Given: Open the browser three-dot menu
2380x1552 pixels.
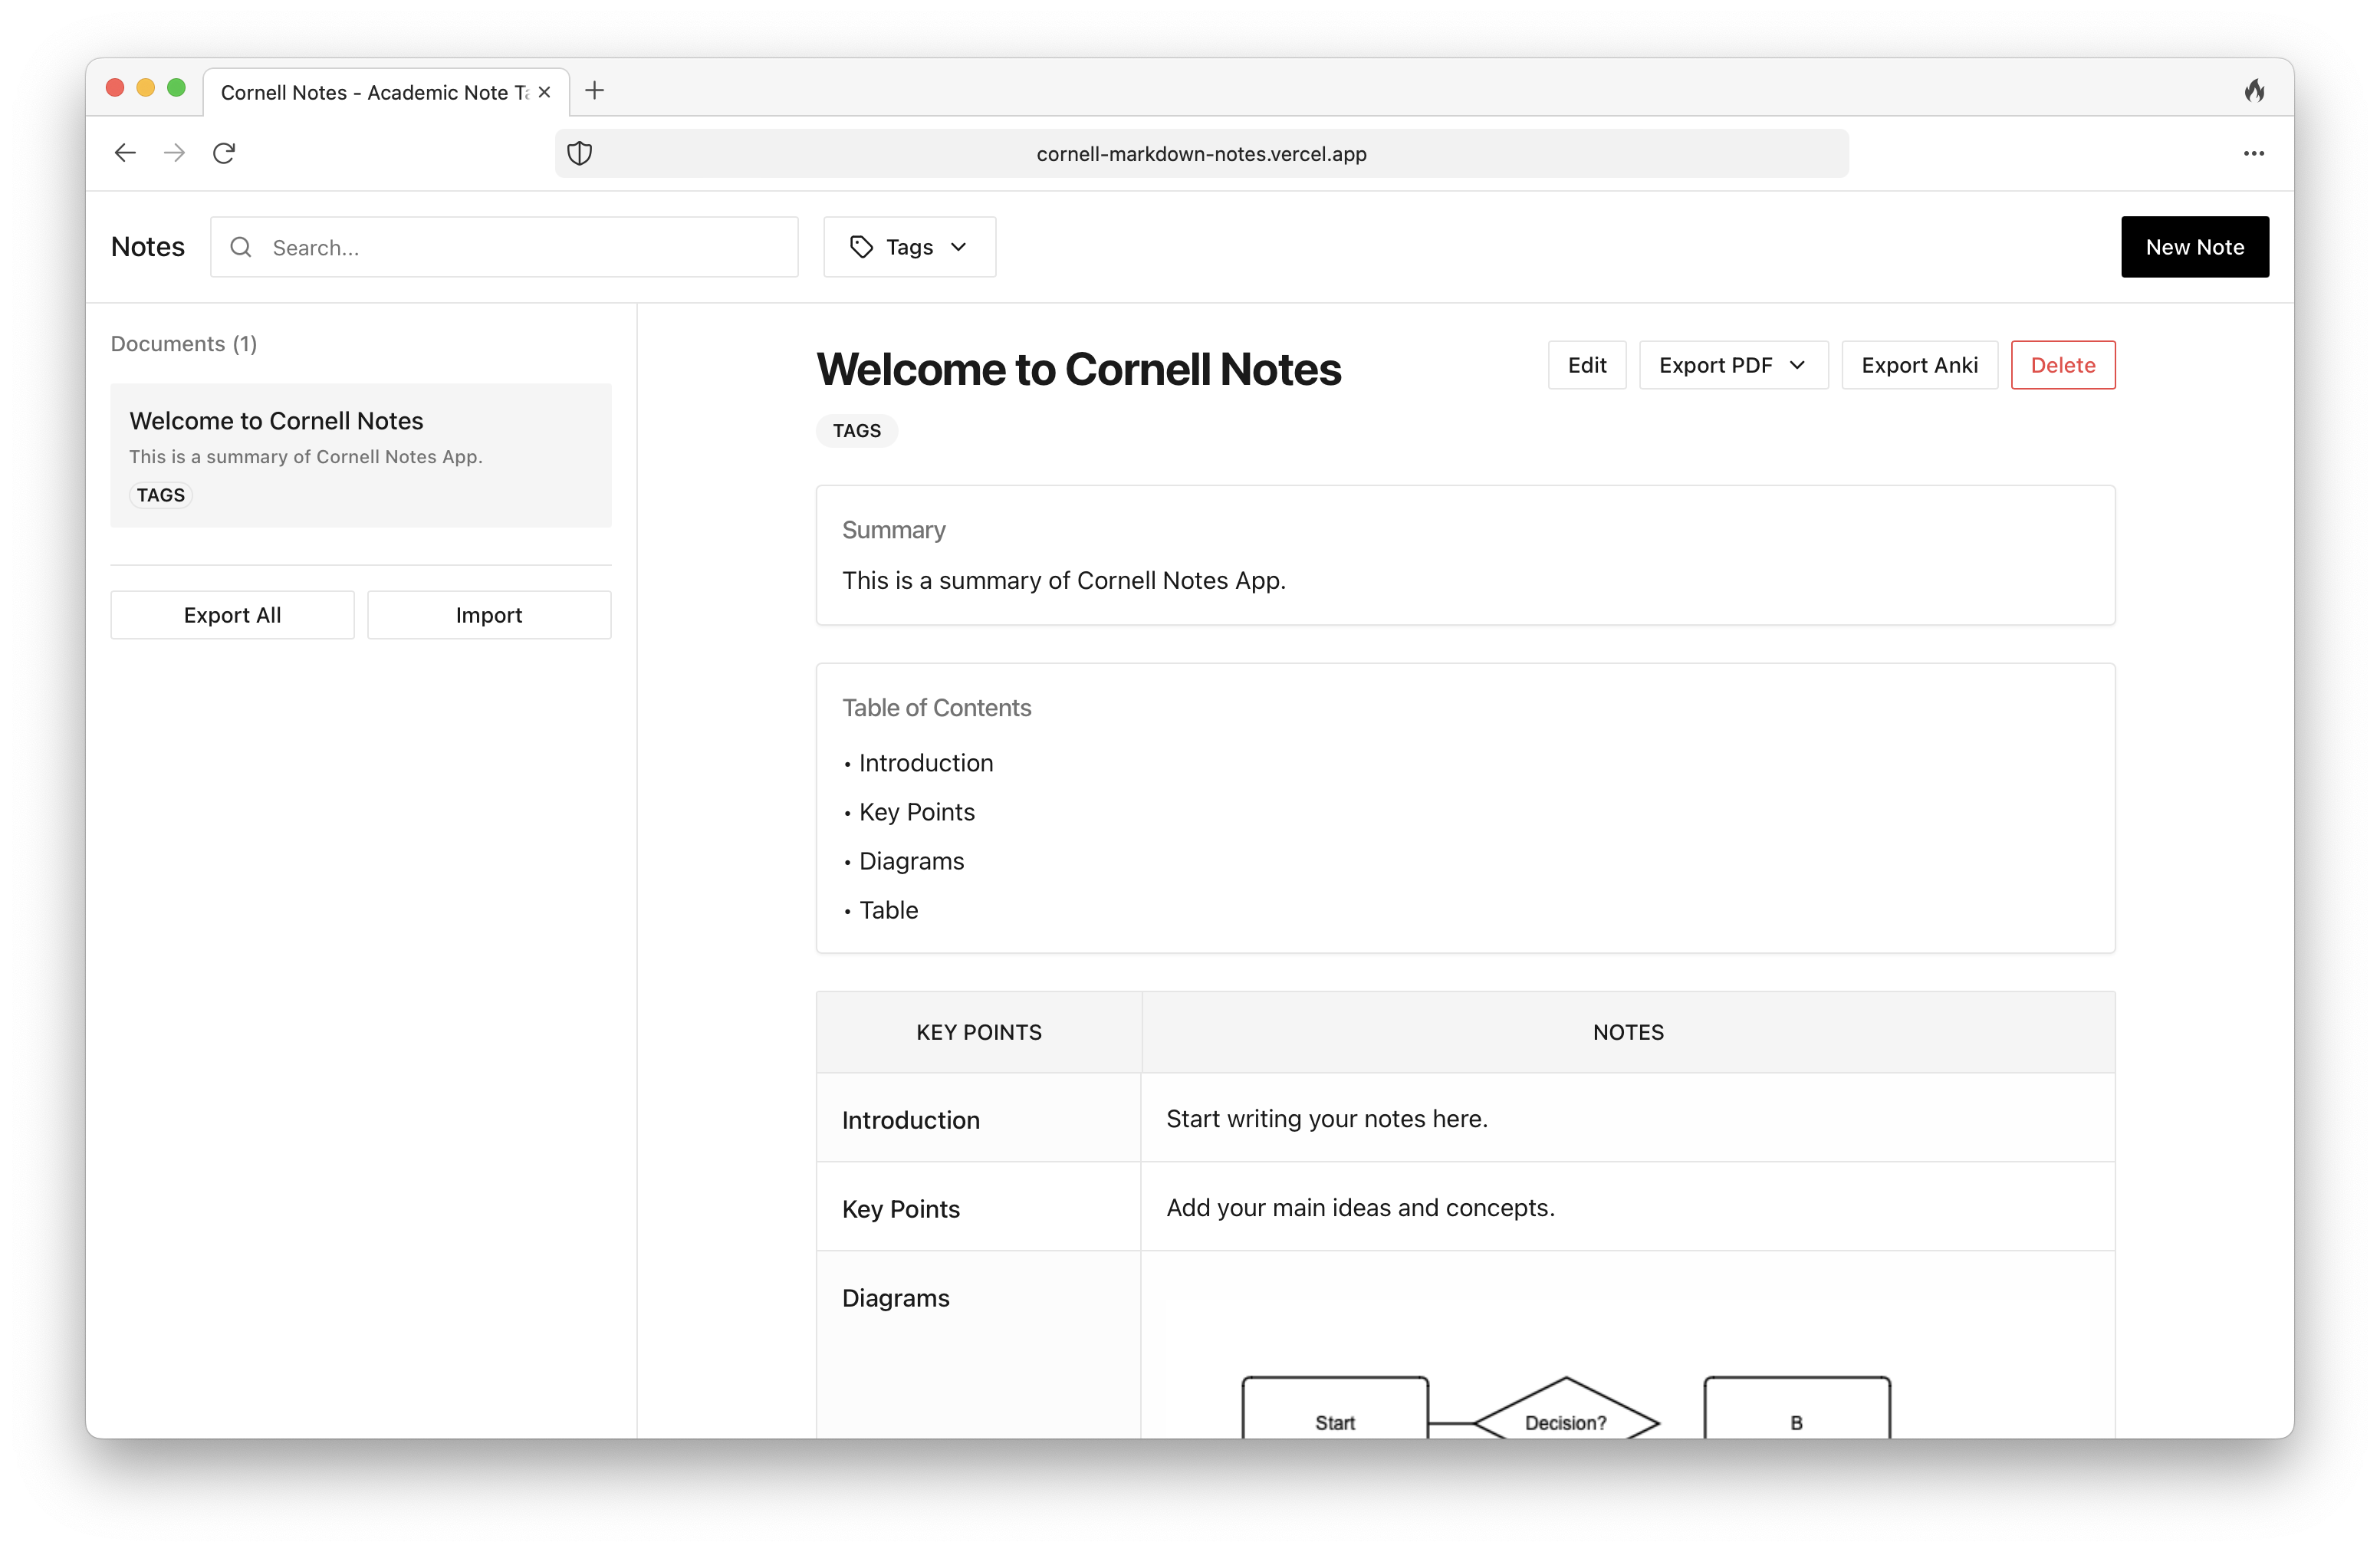Looking at the screenshot, I should pyautogui.click(x=2253, y=153).
